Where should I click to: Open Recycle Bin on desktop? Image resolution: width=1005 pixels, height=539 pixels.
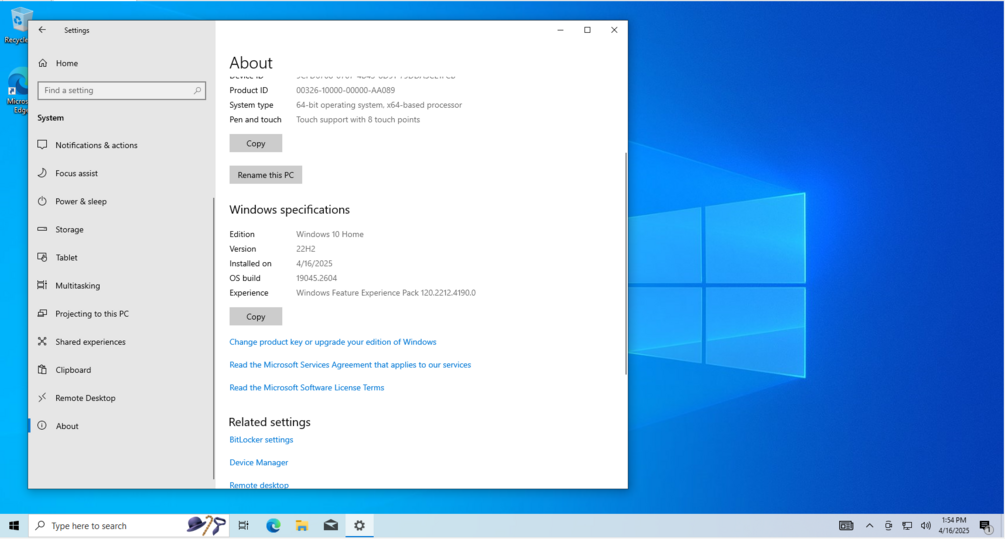click(x=17, y=26)
